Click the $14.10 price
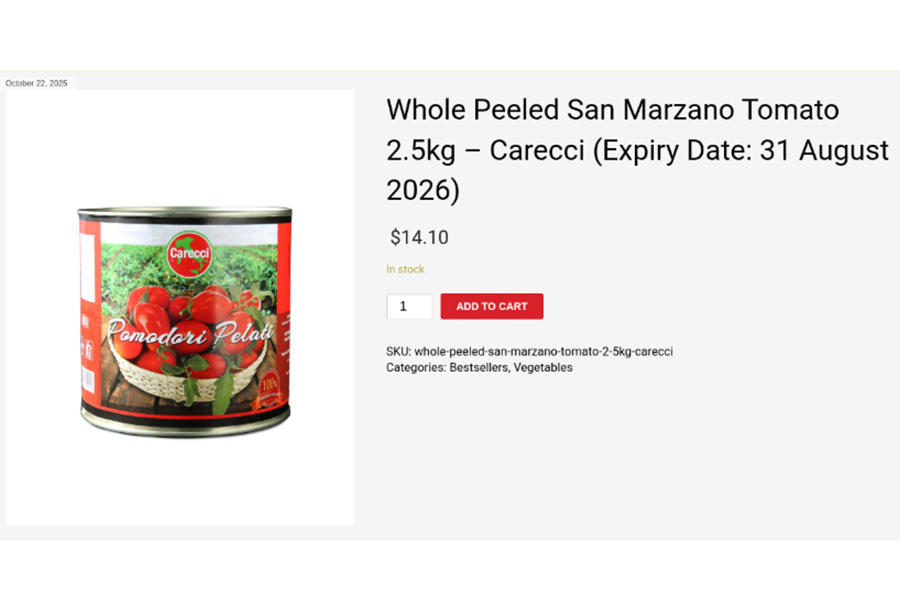 pyautogui.click(x=419, y=238)
